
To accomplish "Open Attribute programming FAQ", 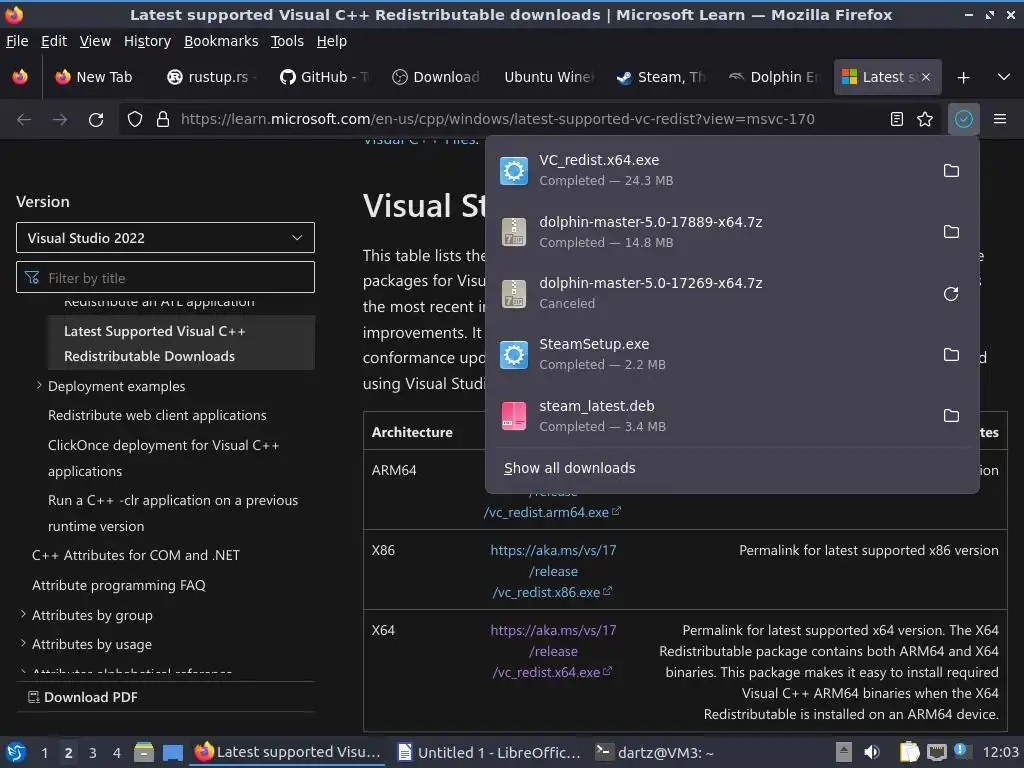I will 119,585.
